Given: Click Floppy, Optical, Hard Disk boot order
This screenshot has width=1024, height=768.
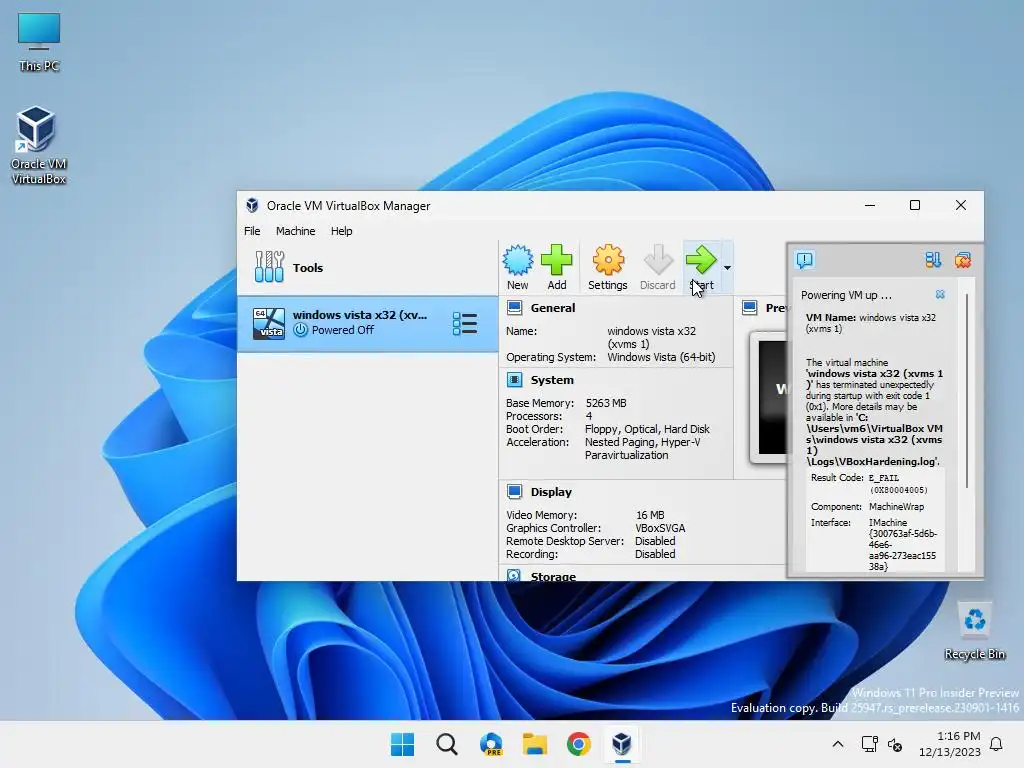Looking at the screenshot, I should pyautogui.click(x=647, y=429).
